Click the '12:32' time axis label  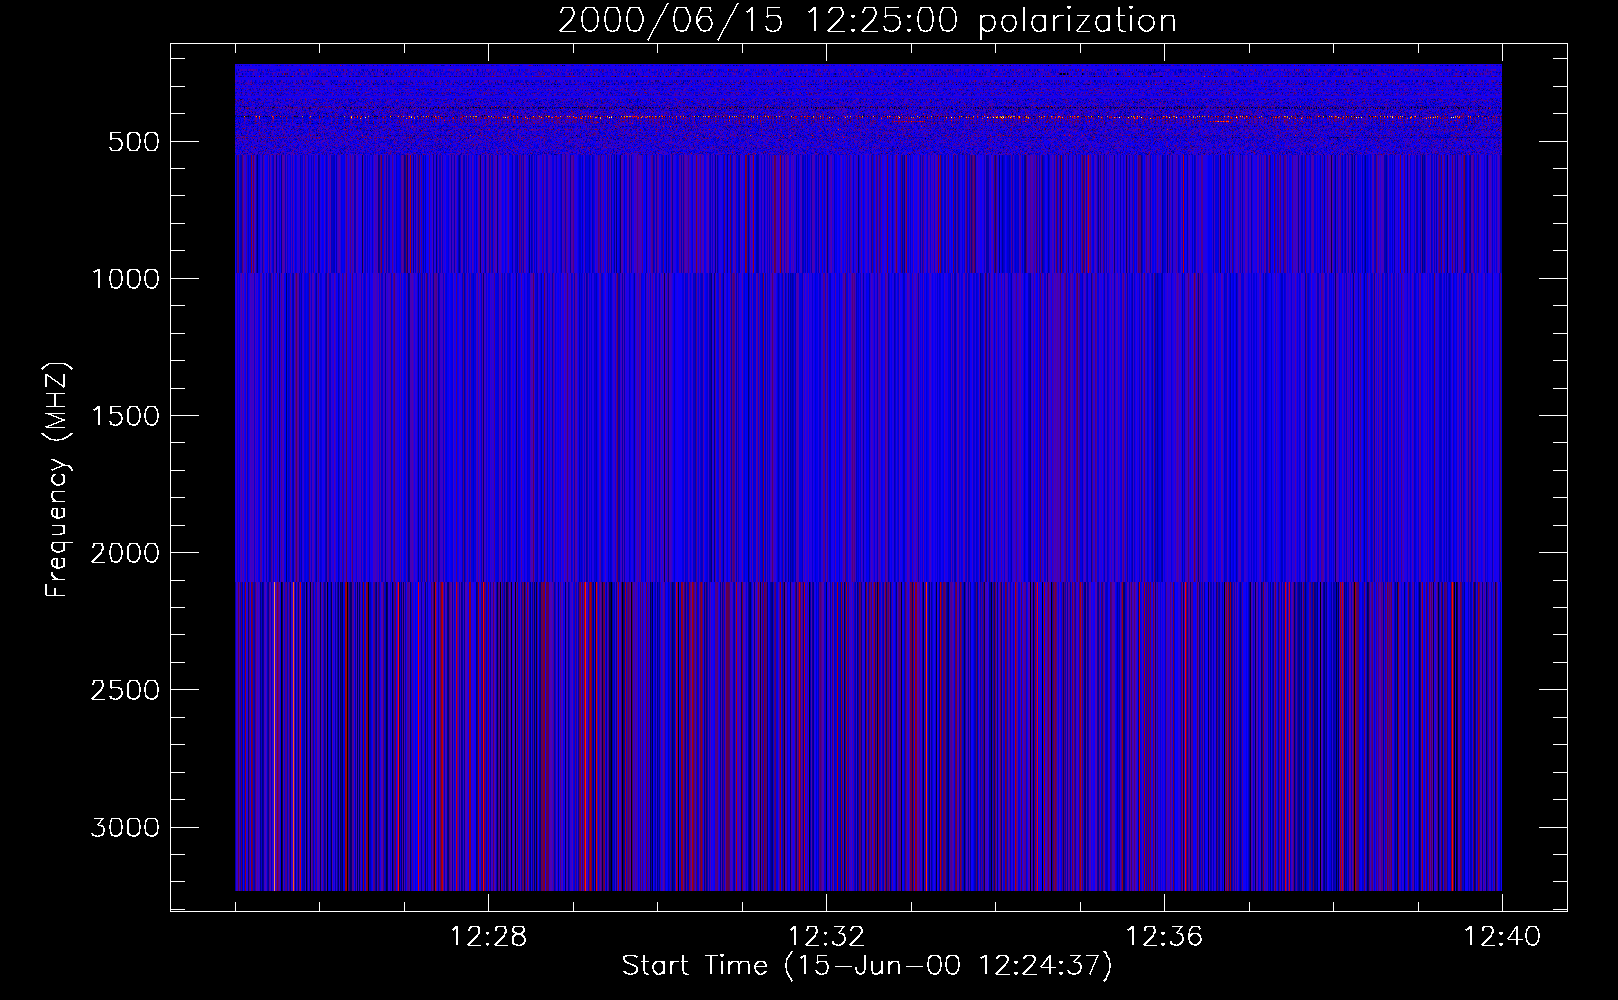tap(826, 937)
